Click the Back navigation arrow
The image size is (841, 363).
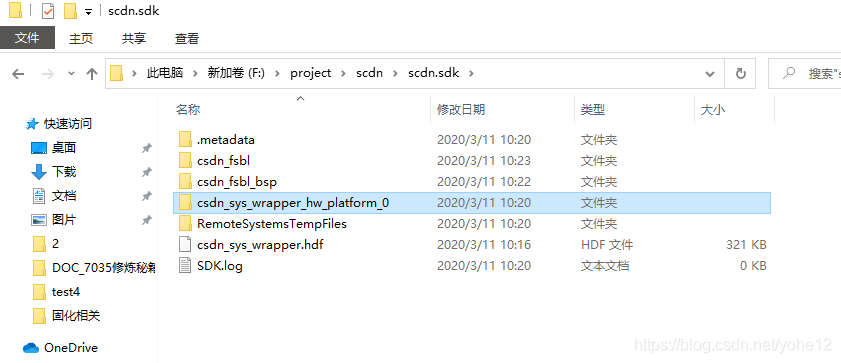point(18,74)
